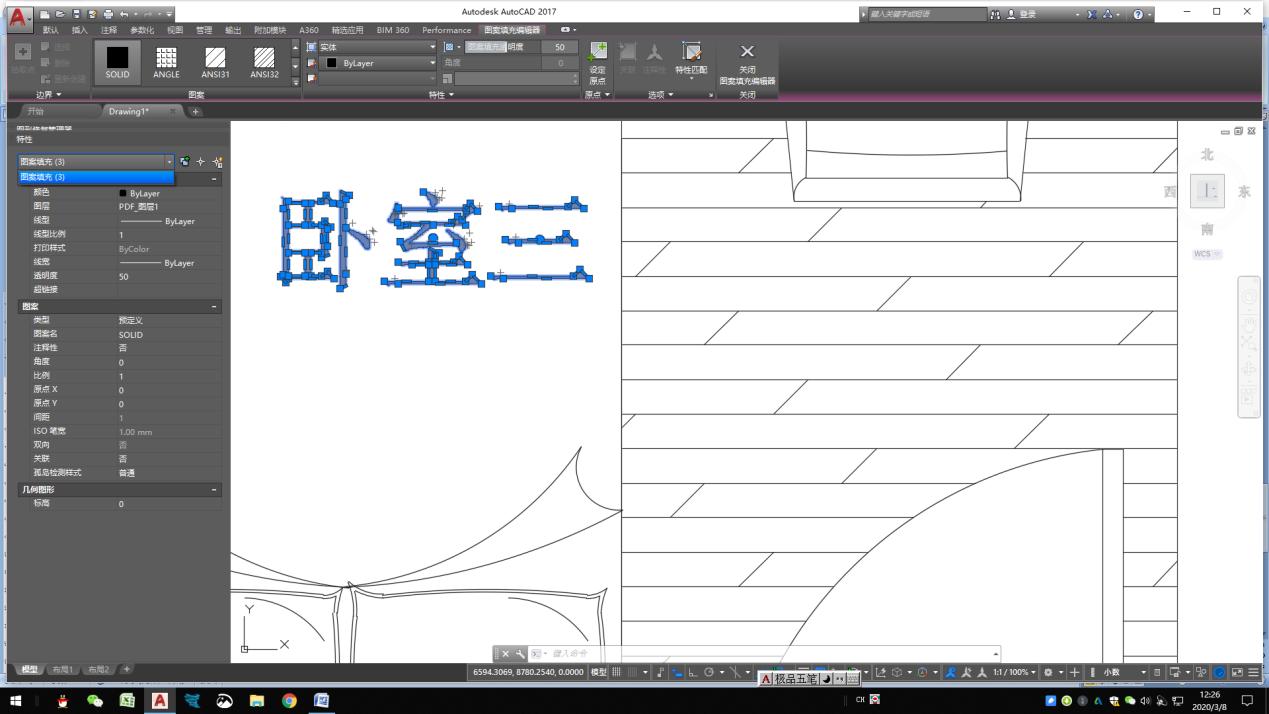The width and height of the screenshot is (1269, 714).
Task: Click the 设定原点 (Set Origin) tool
Action: pyautogui.click(x=598, y=60)
